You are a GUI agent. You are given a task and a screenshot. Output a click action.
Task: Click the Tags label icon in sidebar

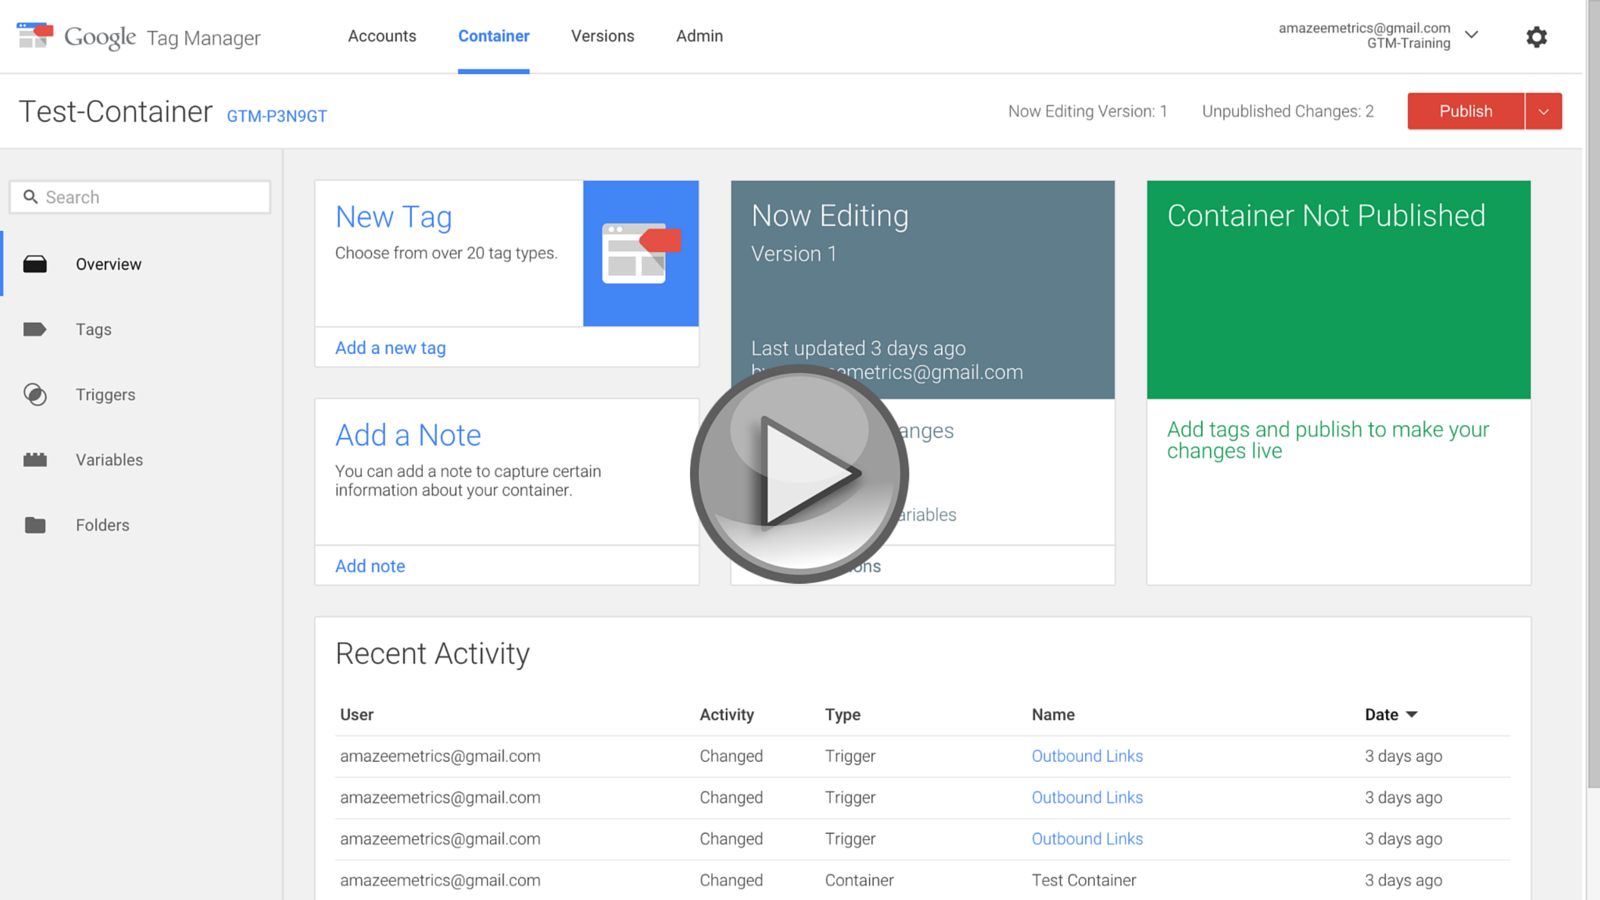pyautogui.click(x=35, y=329)
